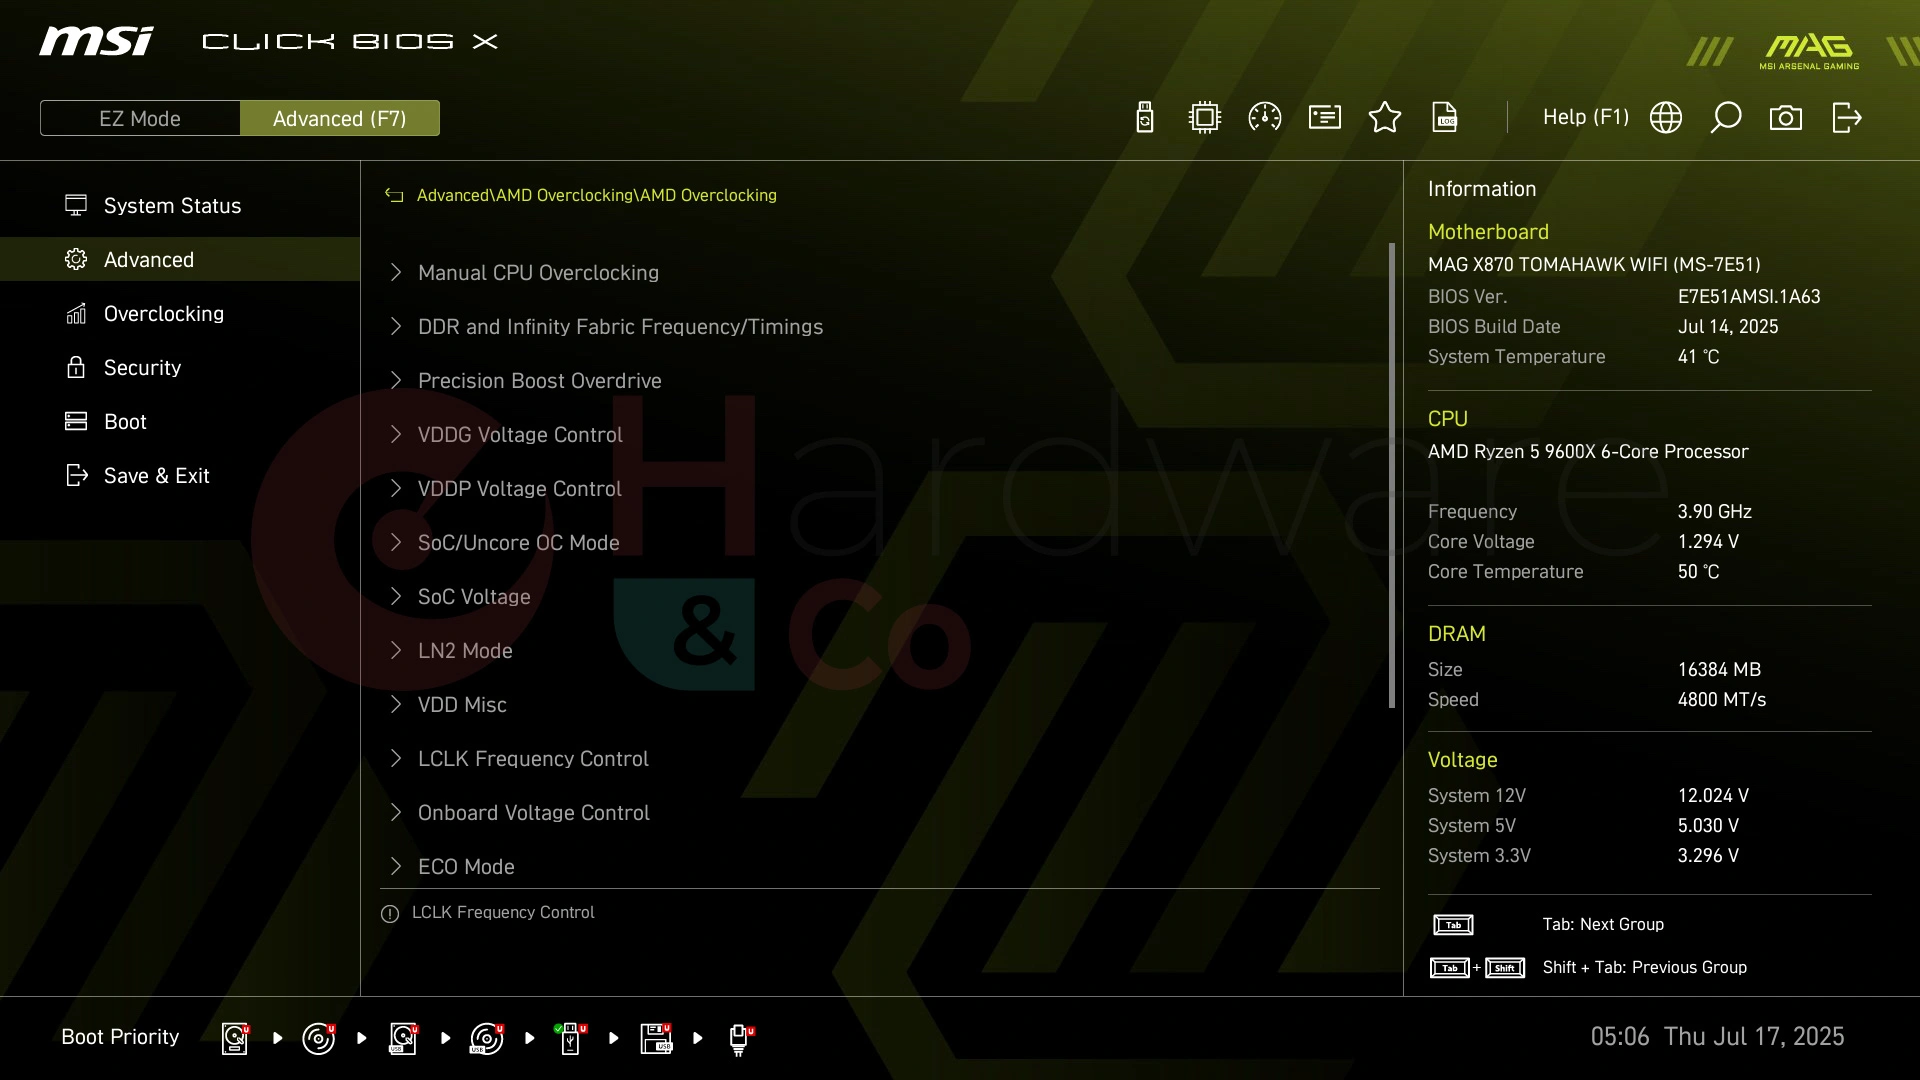Click the Shift + Tab: Previous Group hint

pos(1644,968)
